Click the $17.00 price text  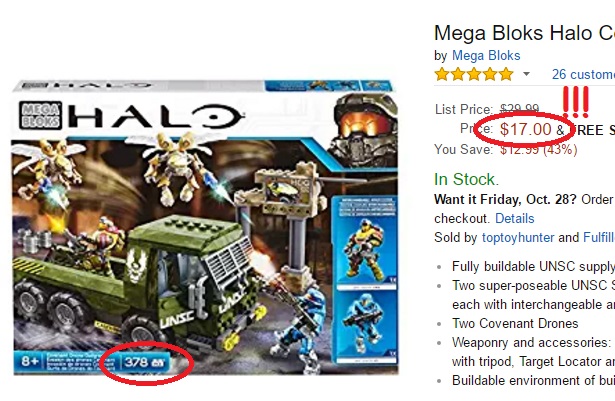click(x=526, y=129)
